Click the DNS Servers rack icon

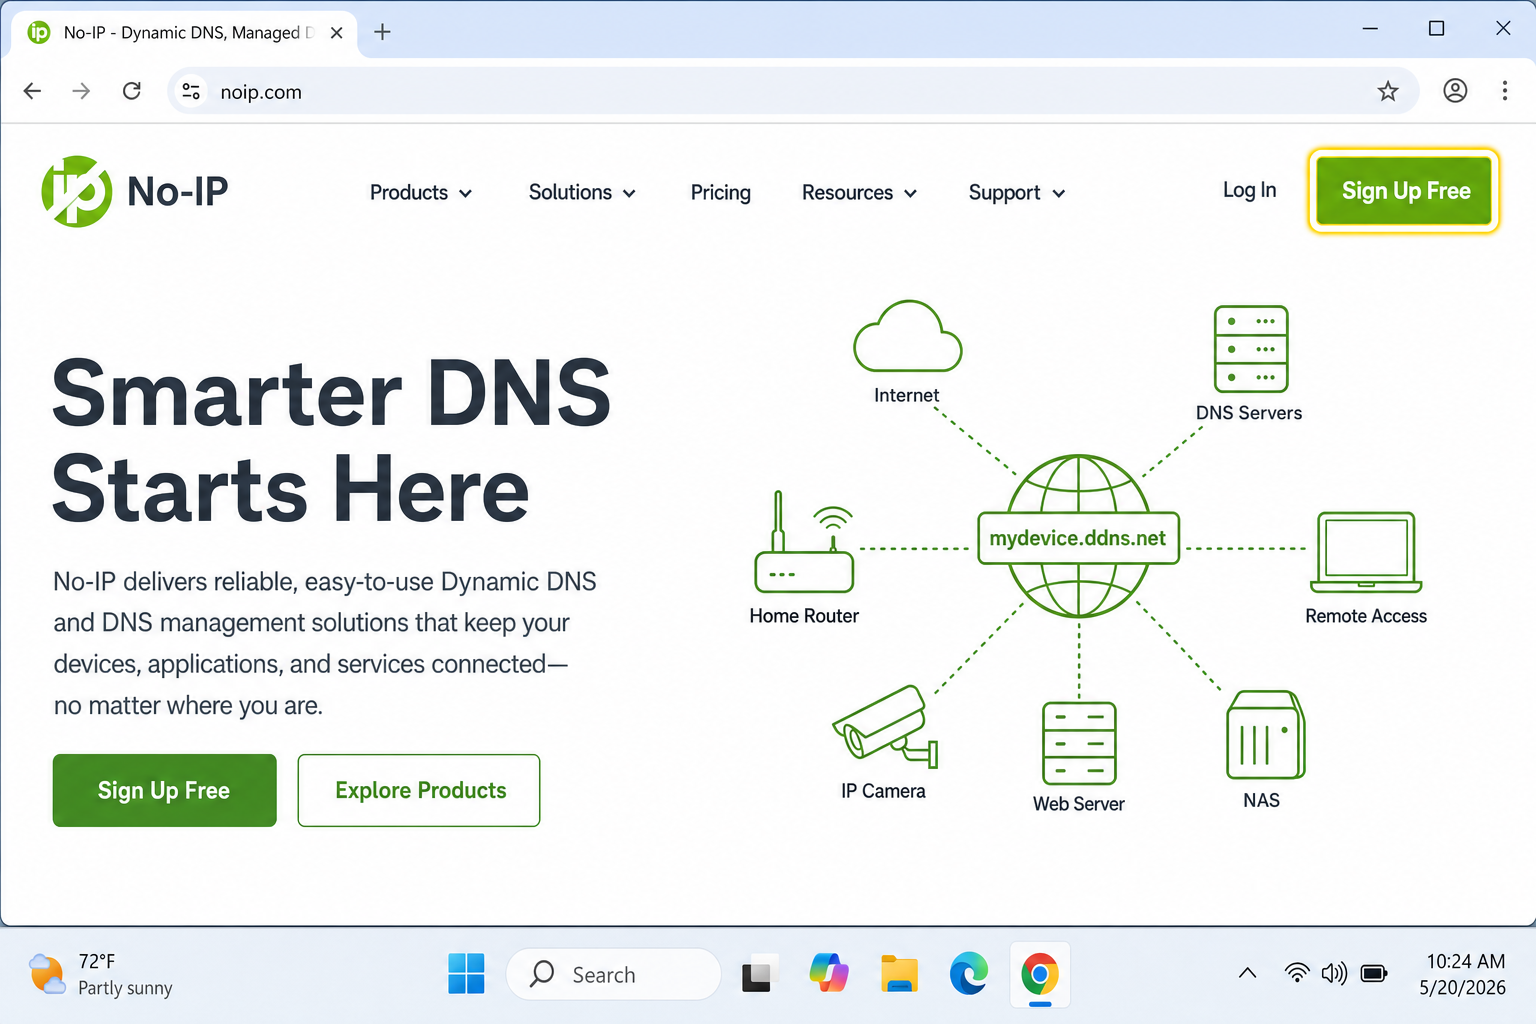click(x=1251, y=349)
